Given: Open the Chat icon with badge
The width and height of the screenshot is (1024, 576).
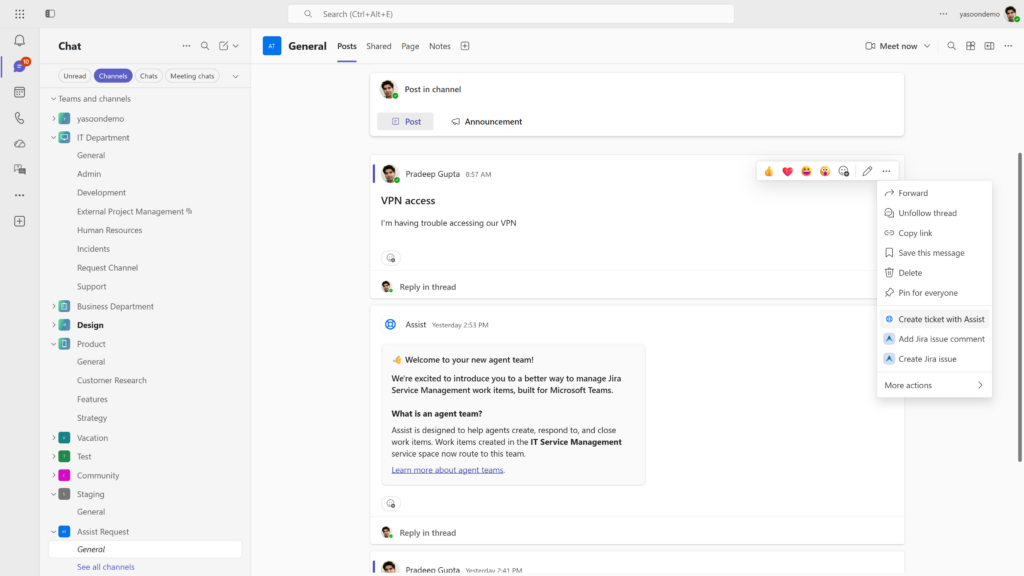Looking at the screenshot, I should click(20, 66).
